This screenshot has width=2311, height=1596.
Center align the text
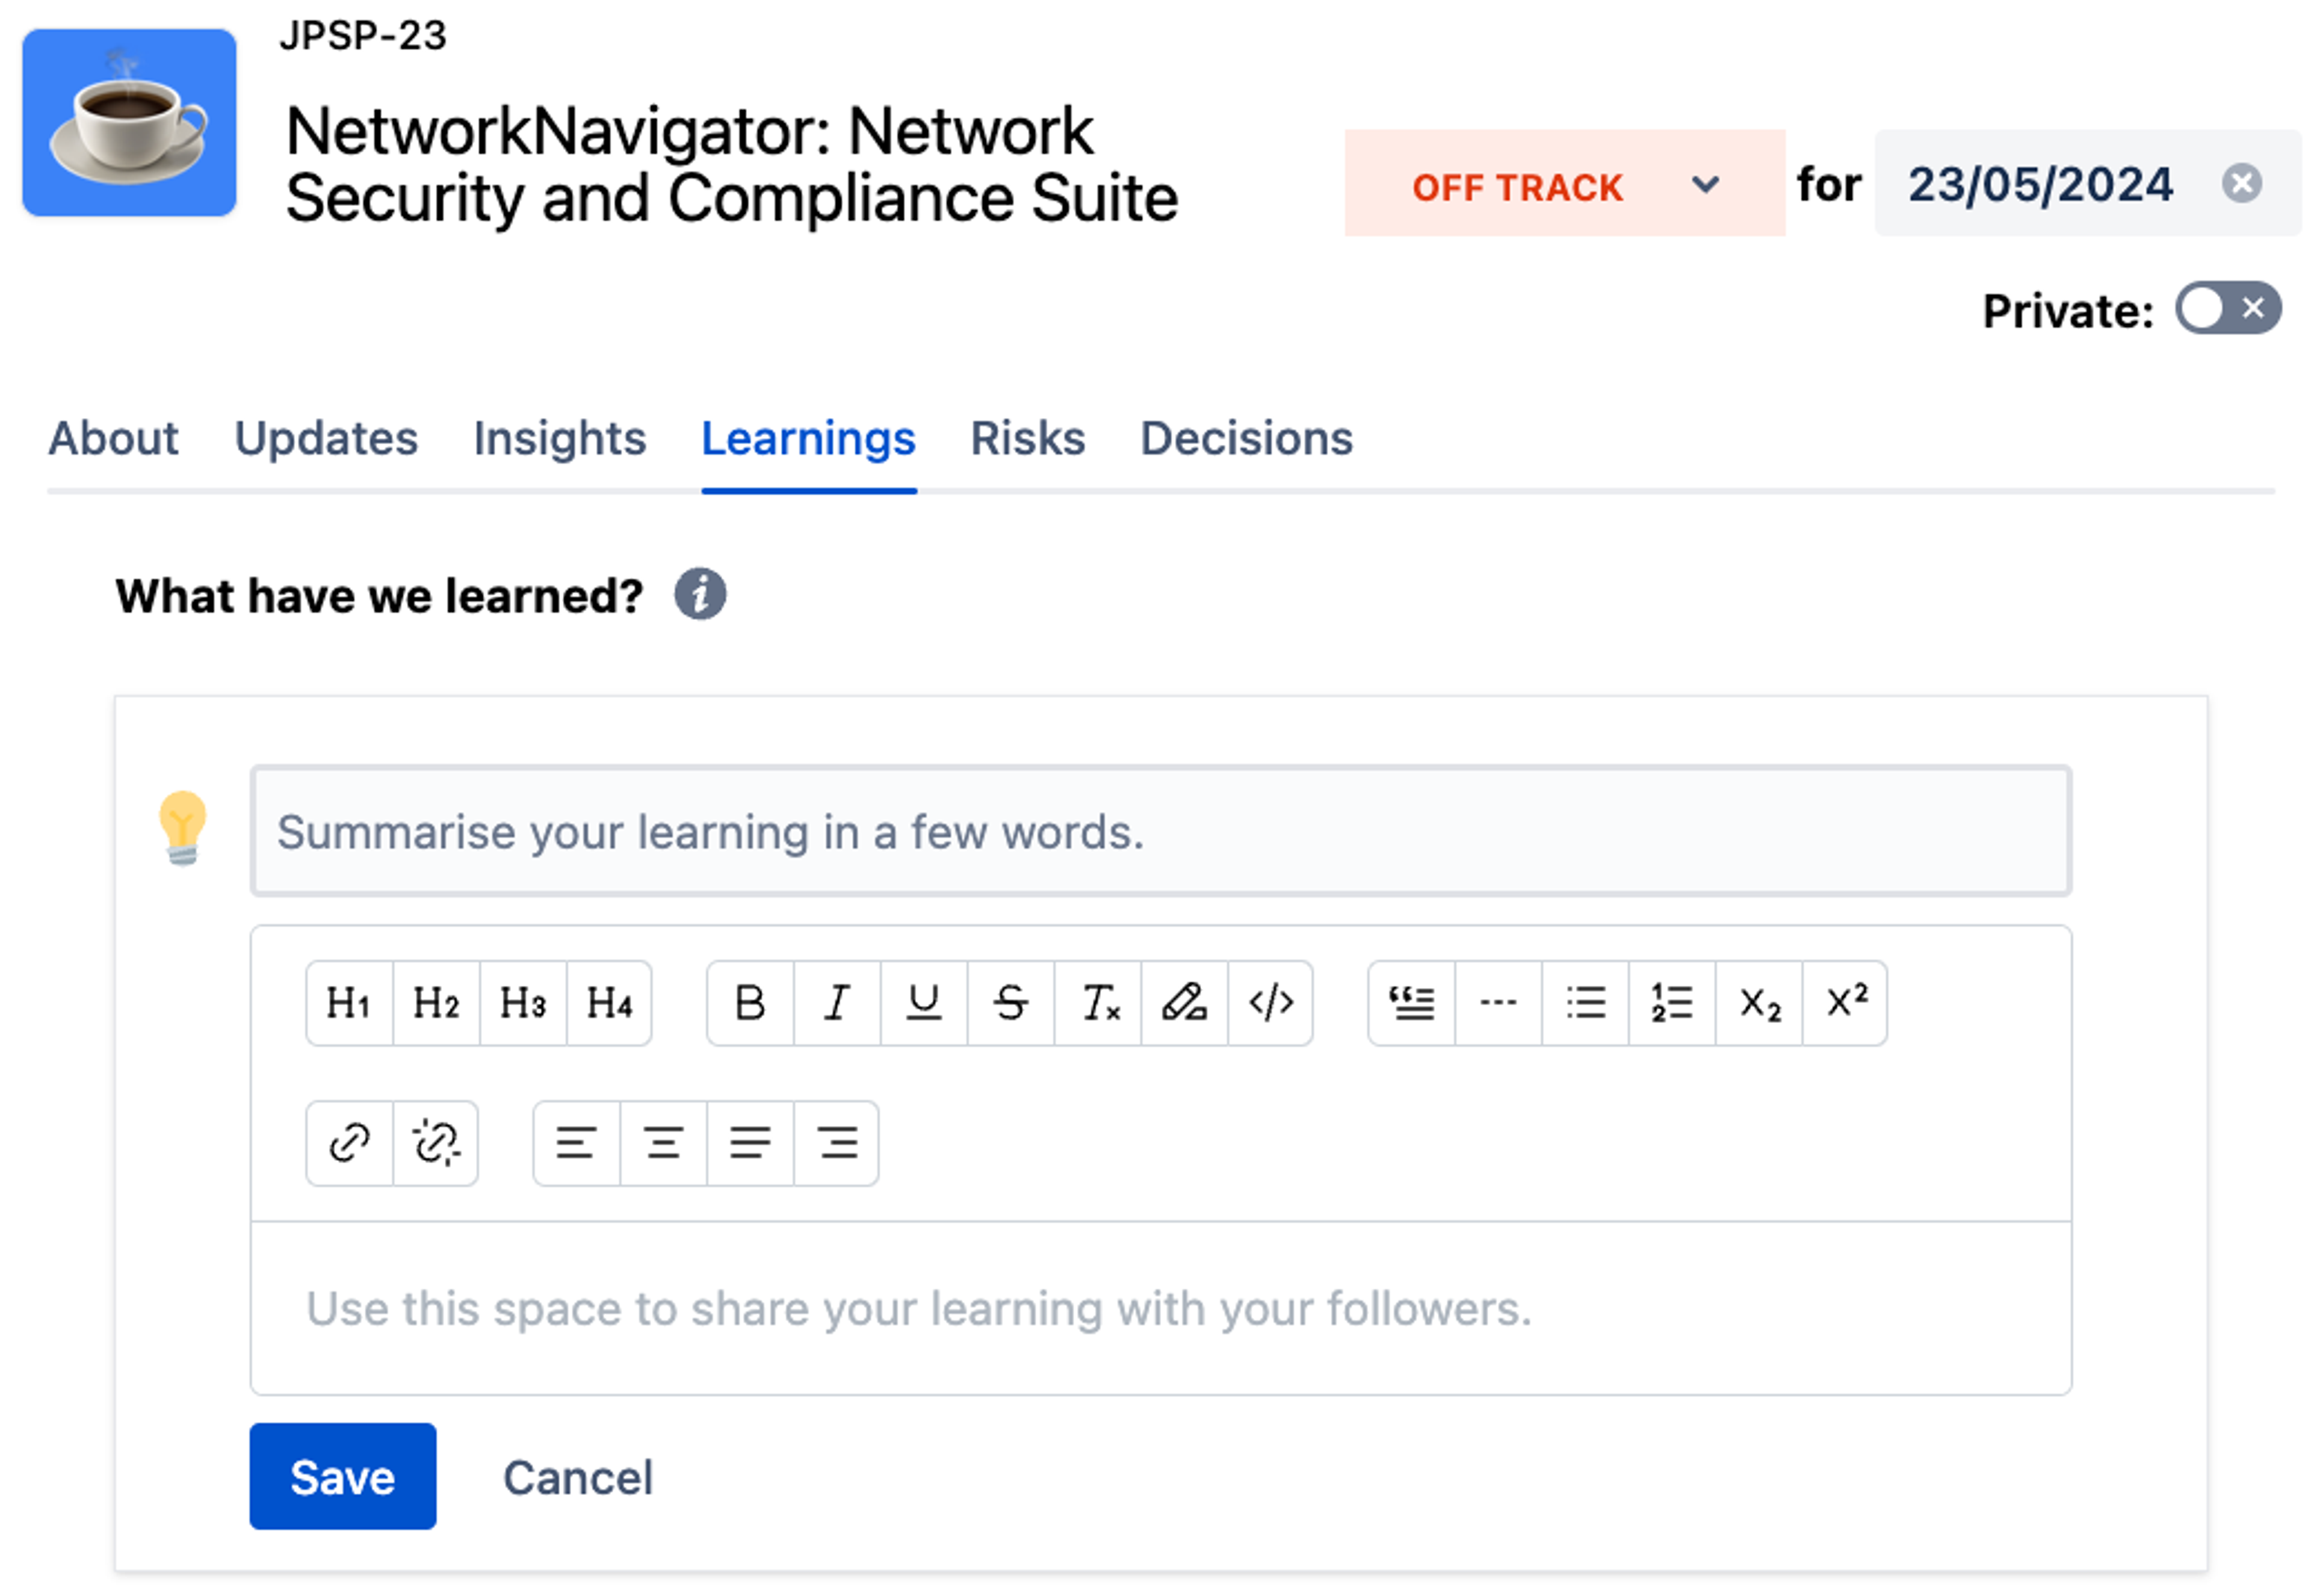(x=663, y=1144)
